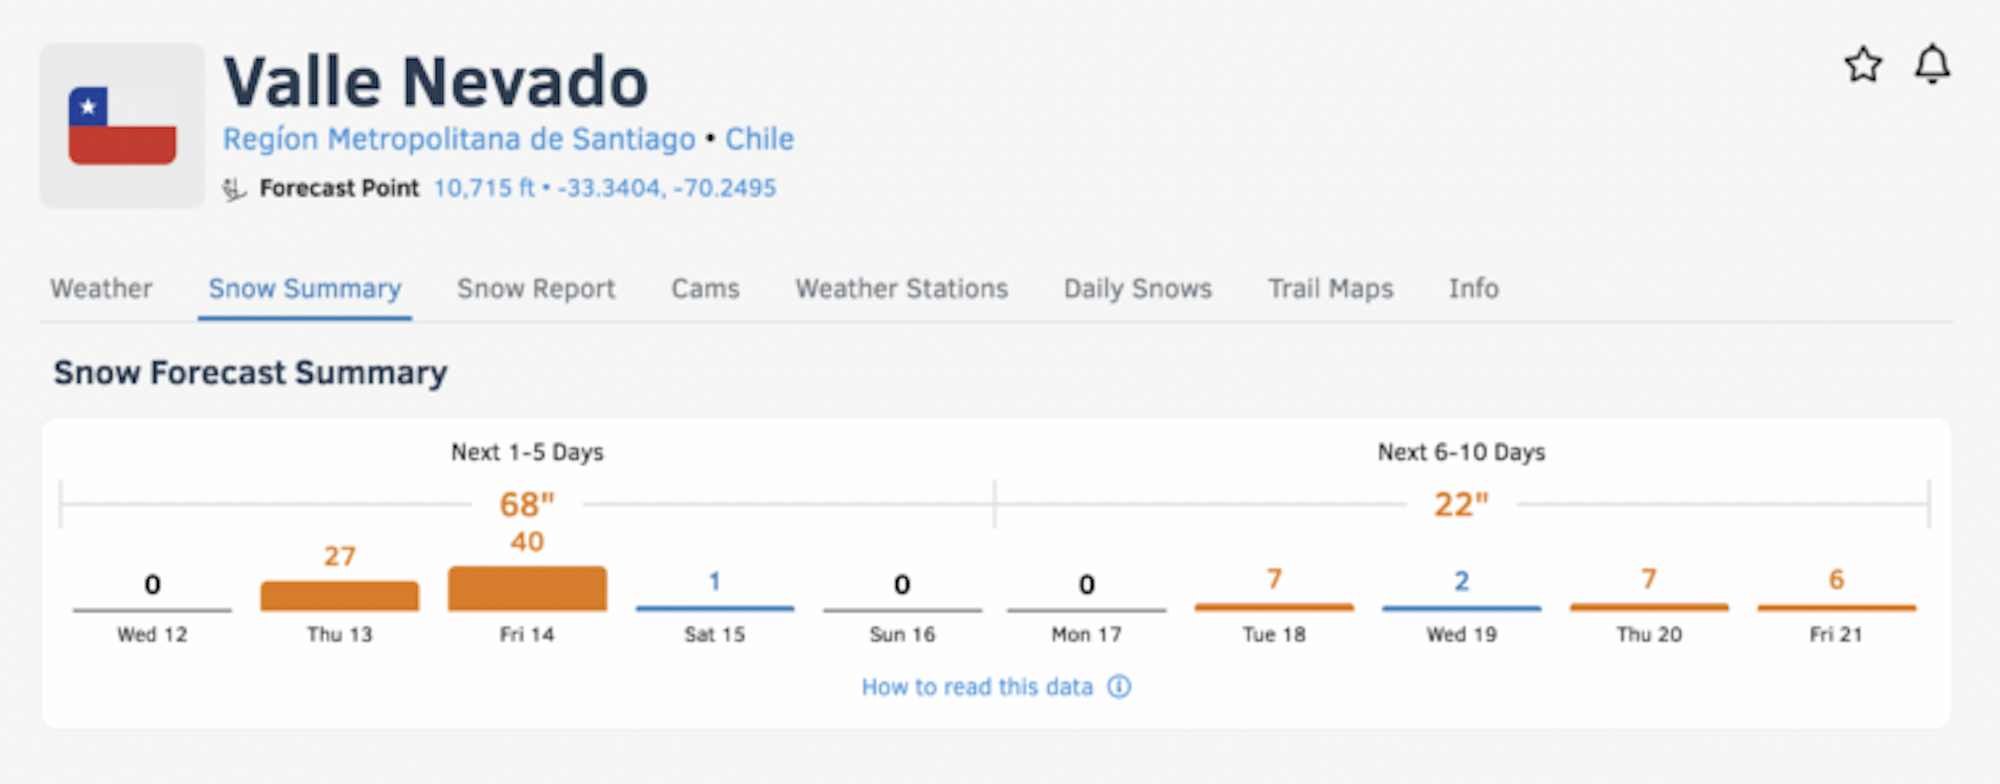Switch to the Snow Report tab
2000x784 pixels.
click(536, 289)
